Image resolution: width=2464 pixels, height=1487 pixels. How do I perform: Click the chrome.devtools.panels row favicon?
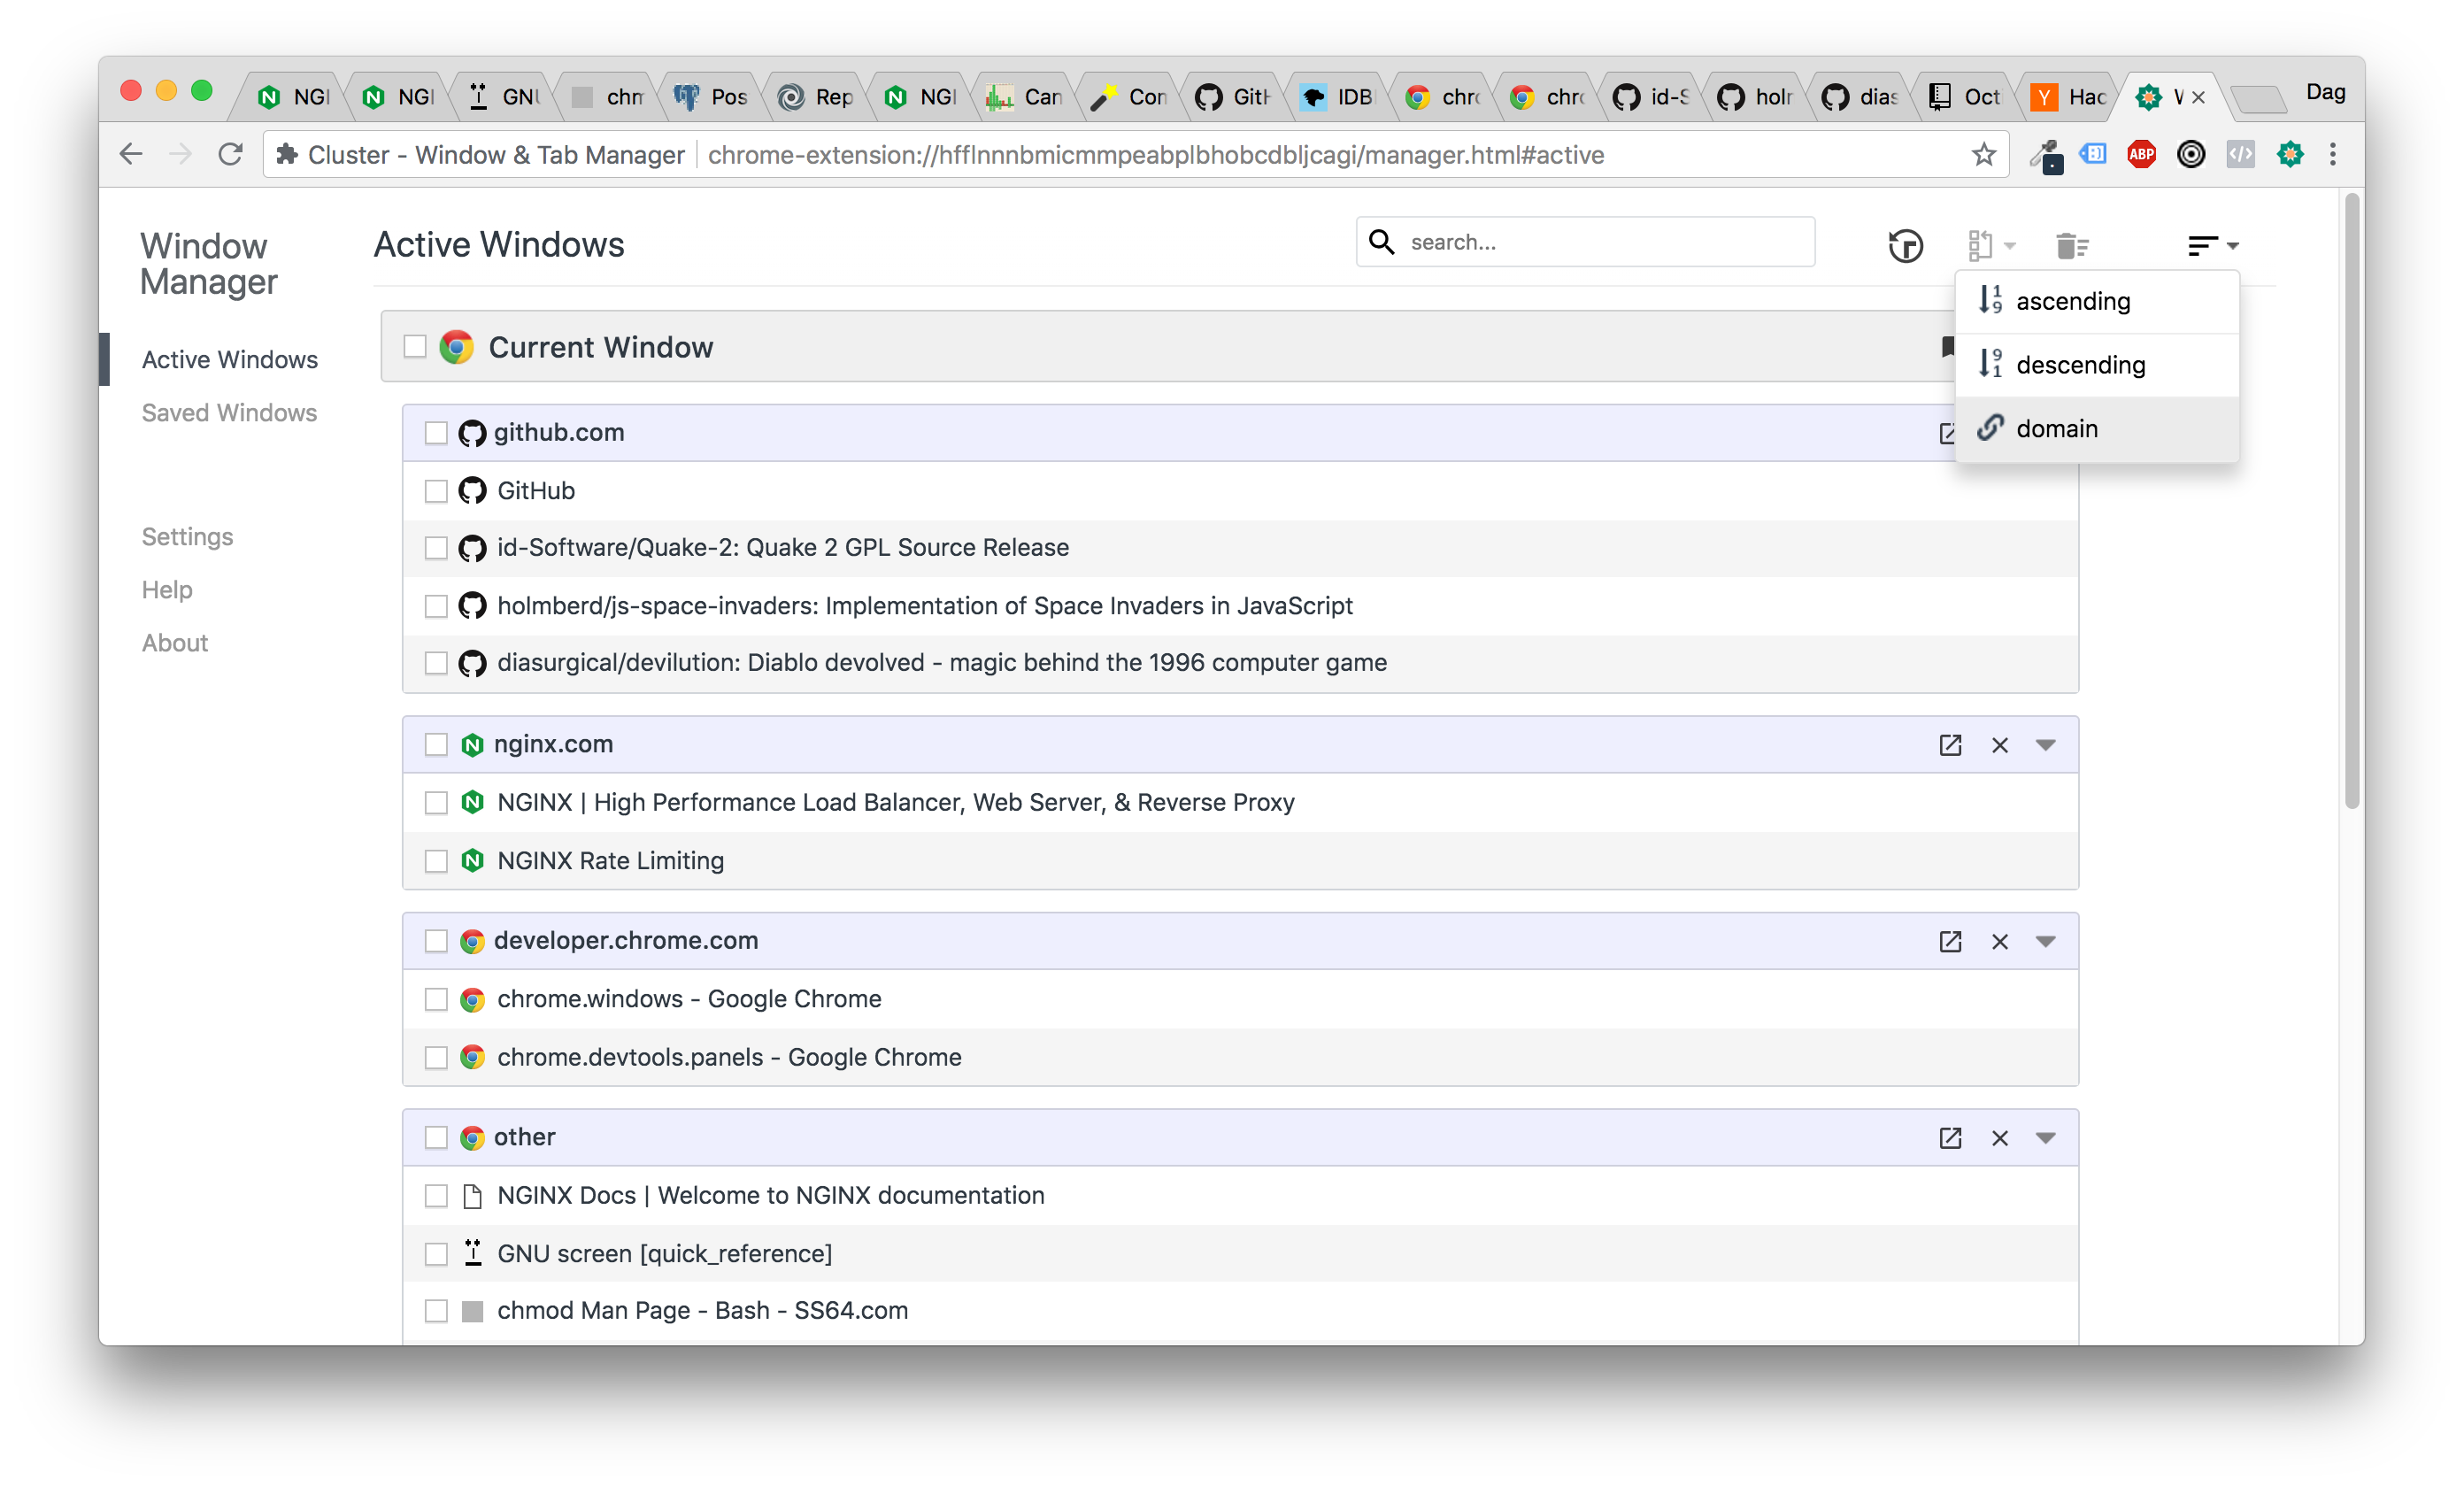(472, 1057)
